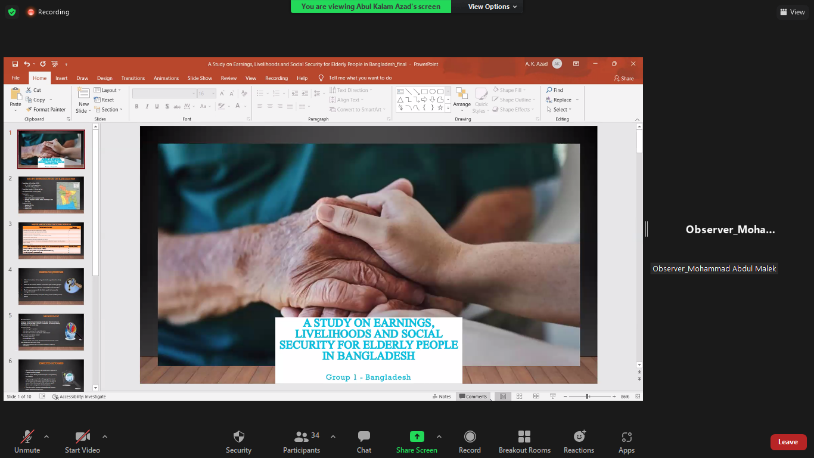The image size is (814, 458).
Task: Open the Participants list icon
Action: tap(301, 436)
